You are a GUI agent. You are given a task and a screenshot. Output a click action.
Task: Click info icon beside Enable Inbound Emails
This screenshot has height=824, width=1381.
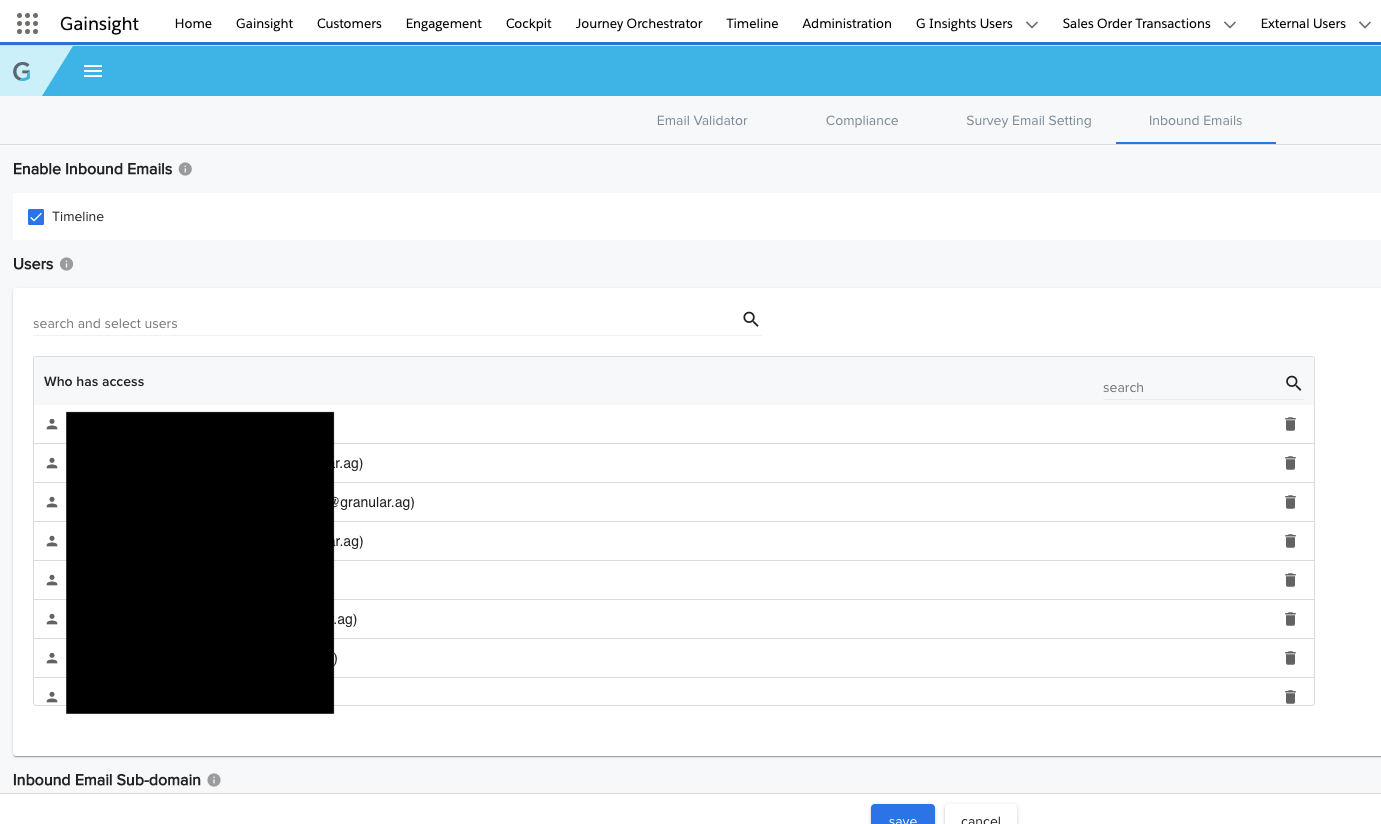click(x=185, y=169)
